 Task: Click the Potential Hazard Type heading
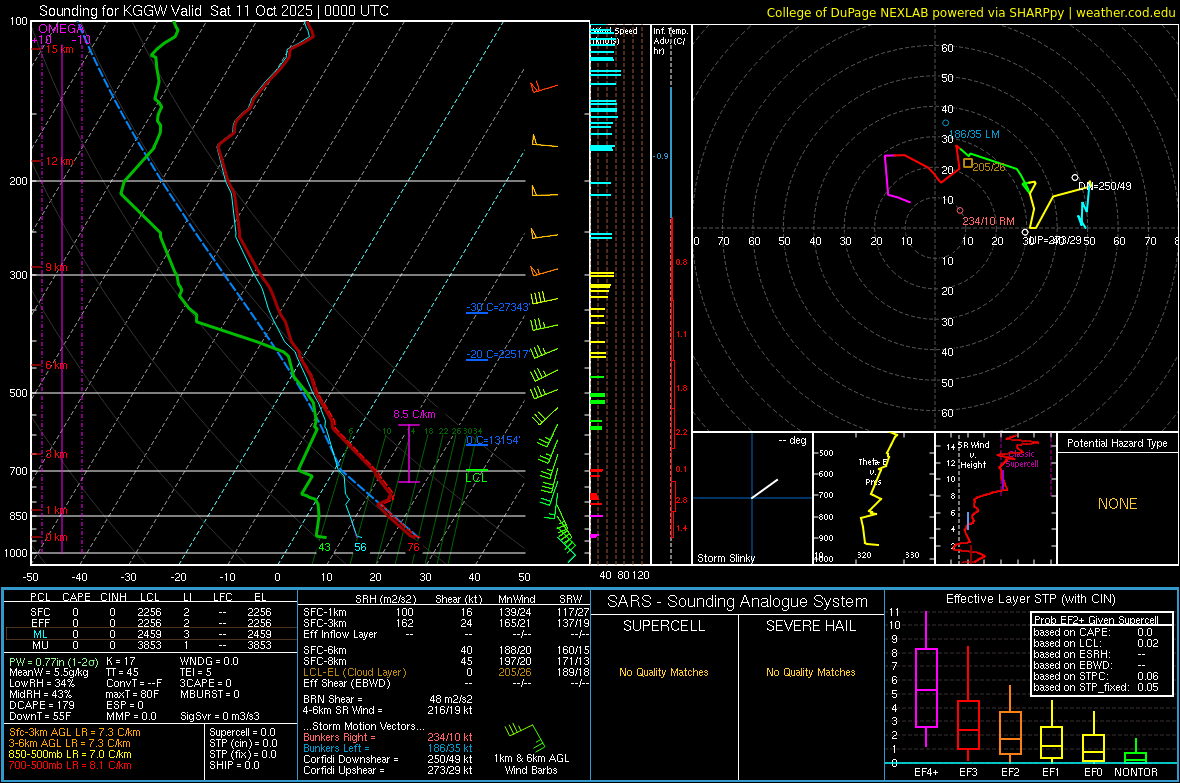pos(1117,443)
